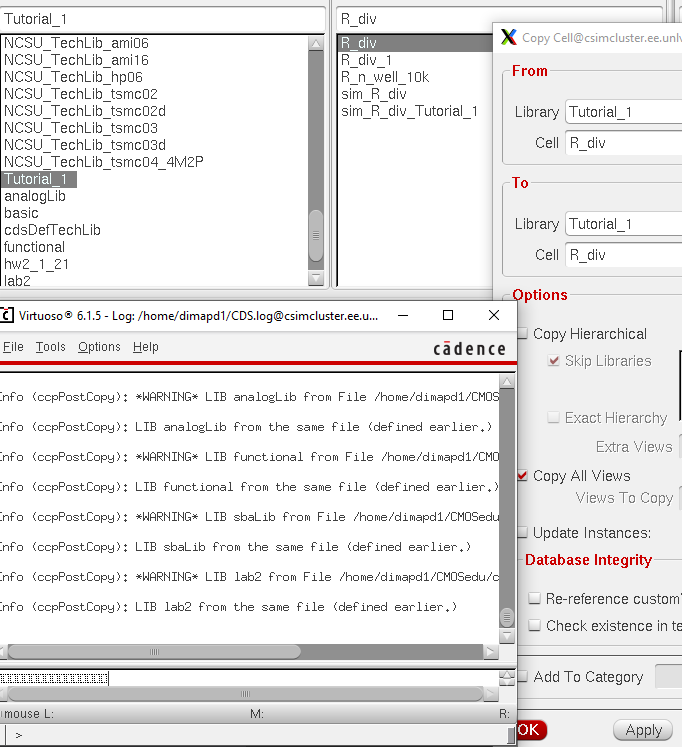Click the Copy Cell dialog X icon
Viewport: 682px width, 747px height.
tap(508, 37)
